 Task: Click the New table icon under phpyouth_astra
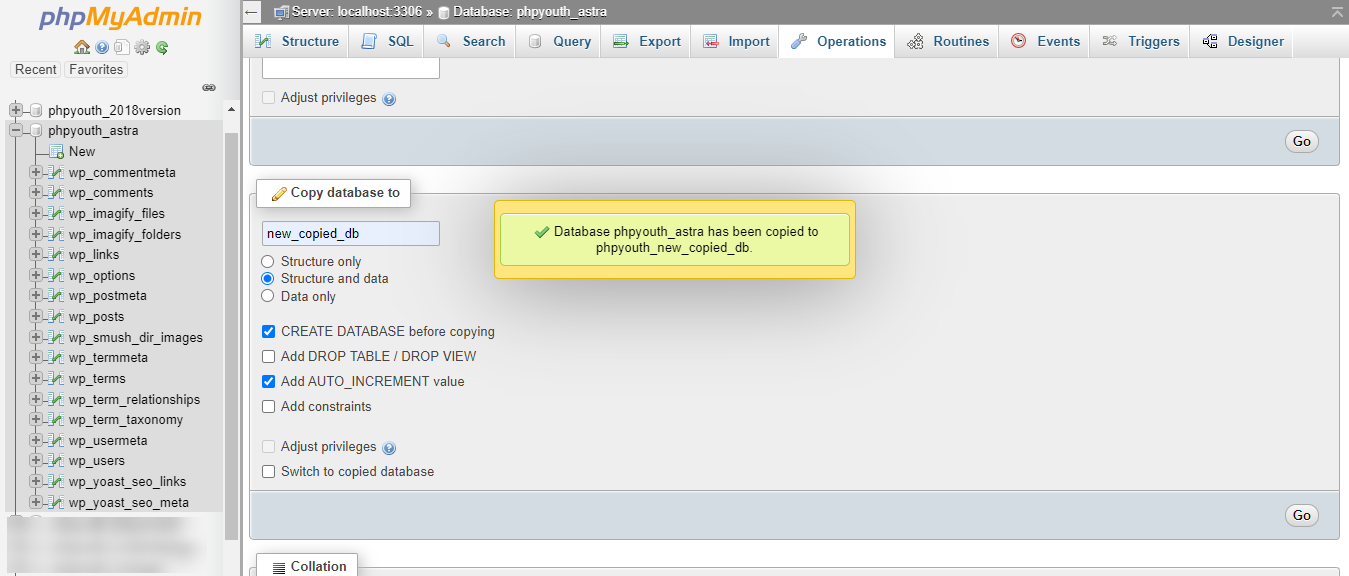56,152
